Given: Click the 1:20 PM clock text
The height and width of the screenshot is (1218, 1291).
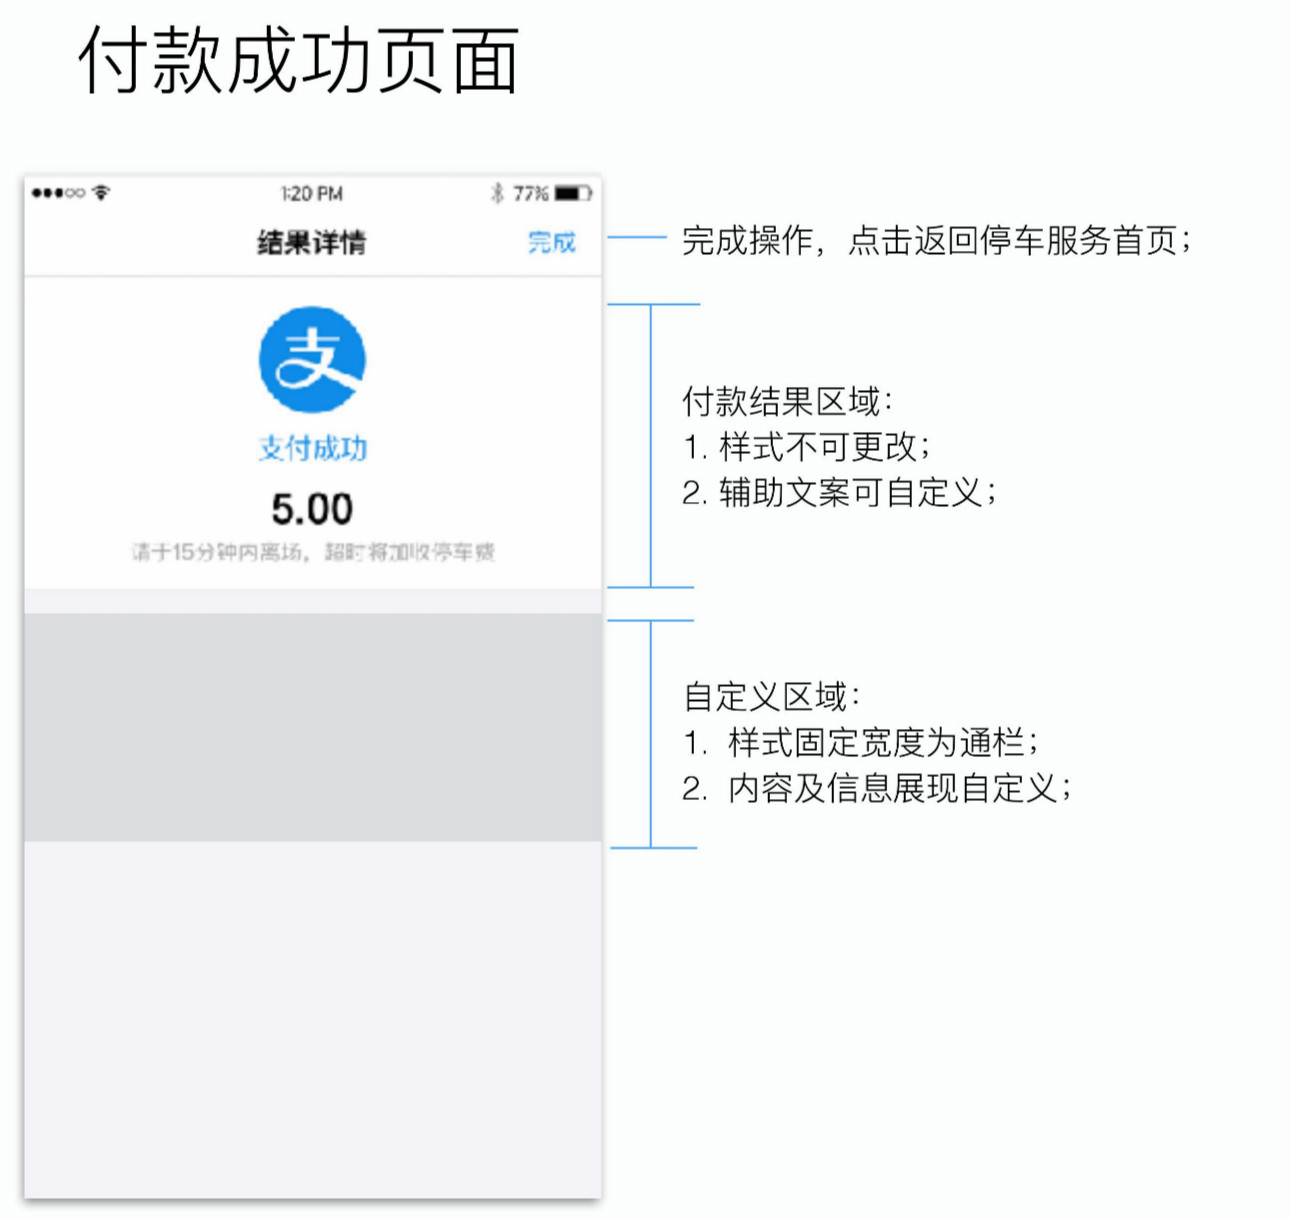Looking at the screenshot, I should pos(312,194).
